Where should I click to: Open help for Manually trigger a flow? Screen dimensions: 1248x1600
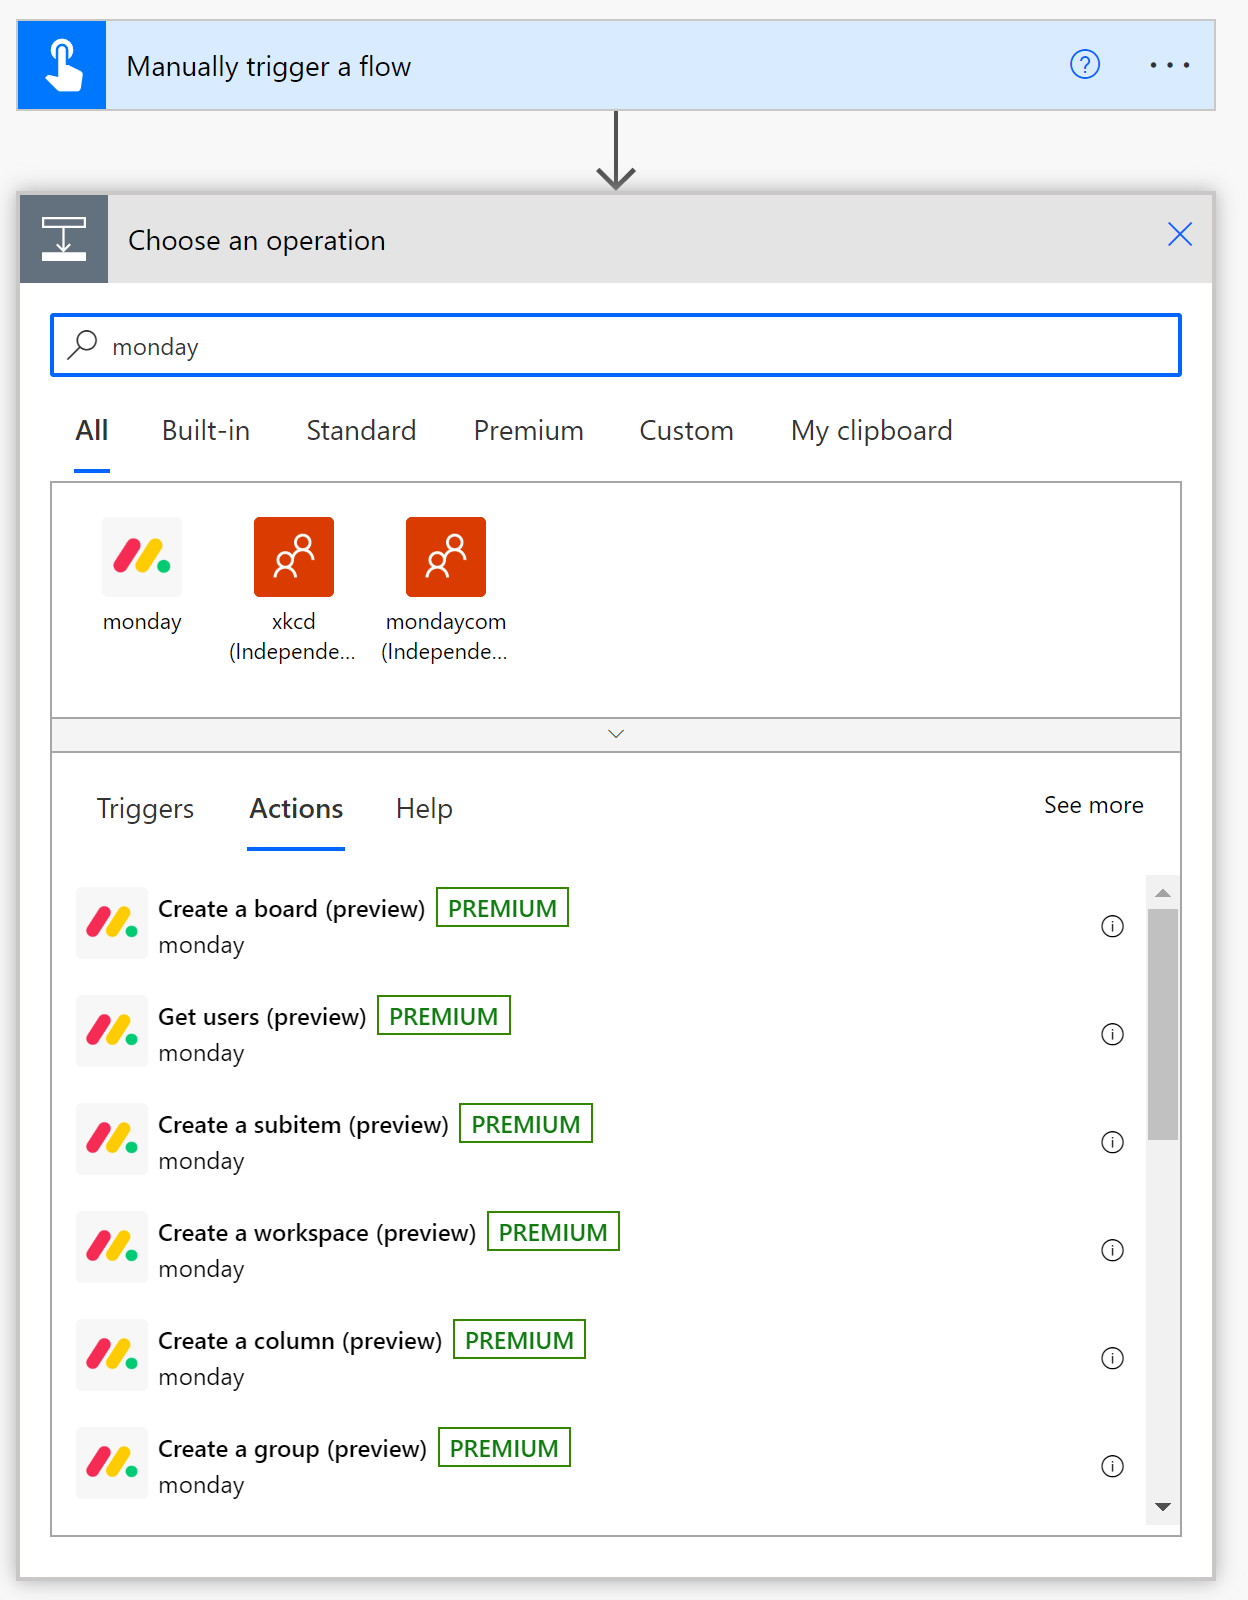[x=1085, y=65]
